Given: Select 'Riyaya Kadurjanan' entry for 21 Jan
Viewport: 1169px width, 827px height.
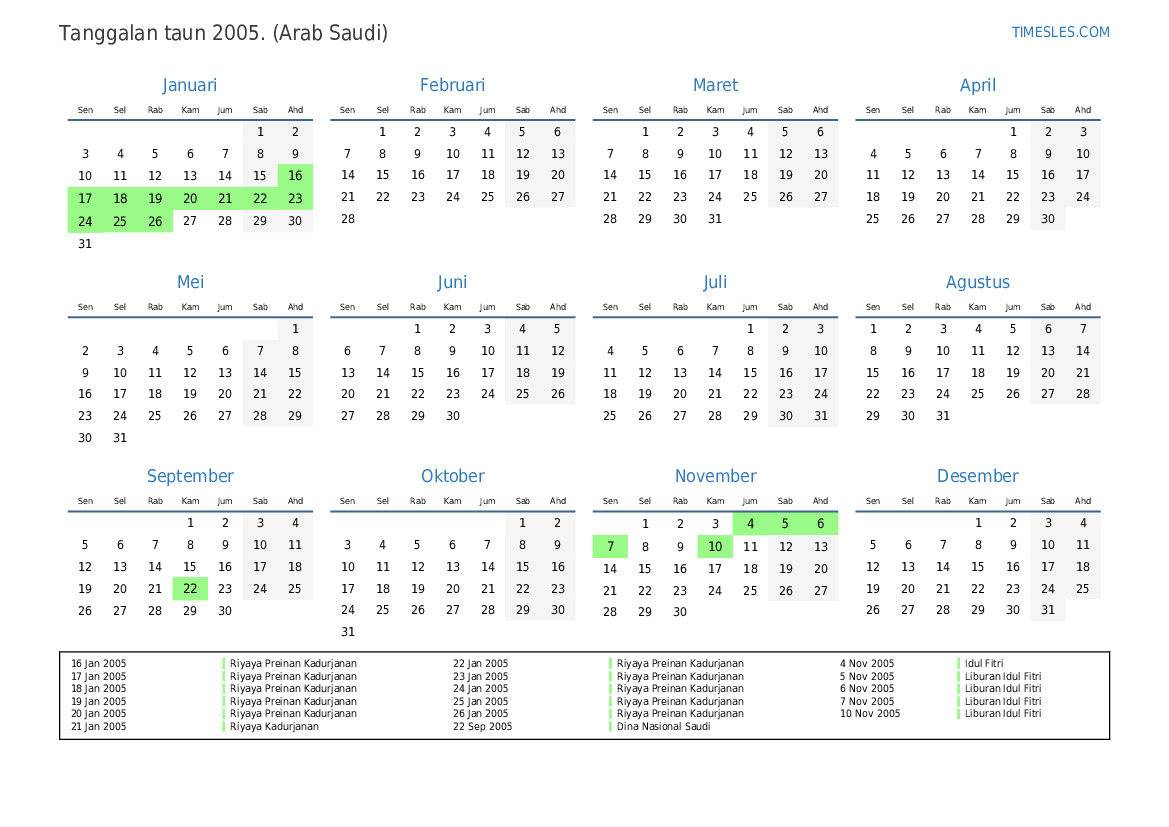Looking at the screenshot, I should click(x=274, y=727).
